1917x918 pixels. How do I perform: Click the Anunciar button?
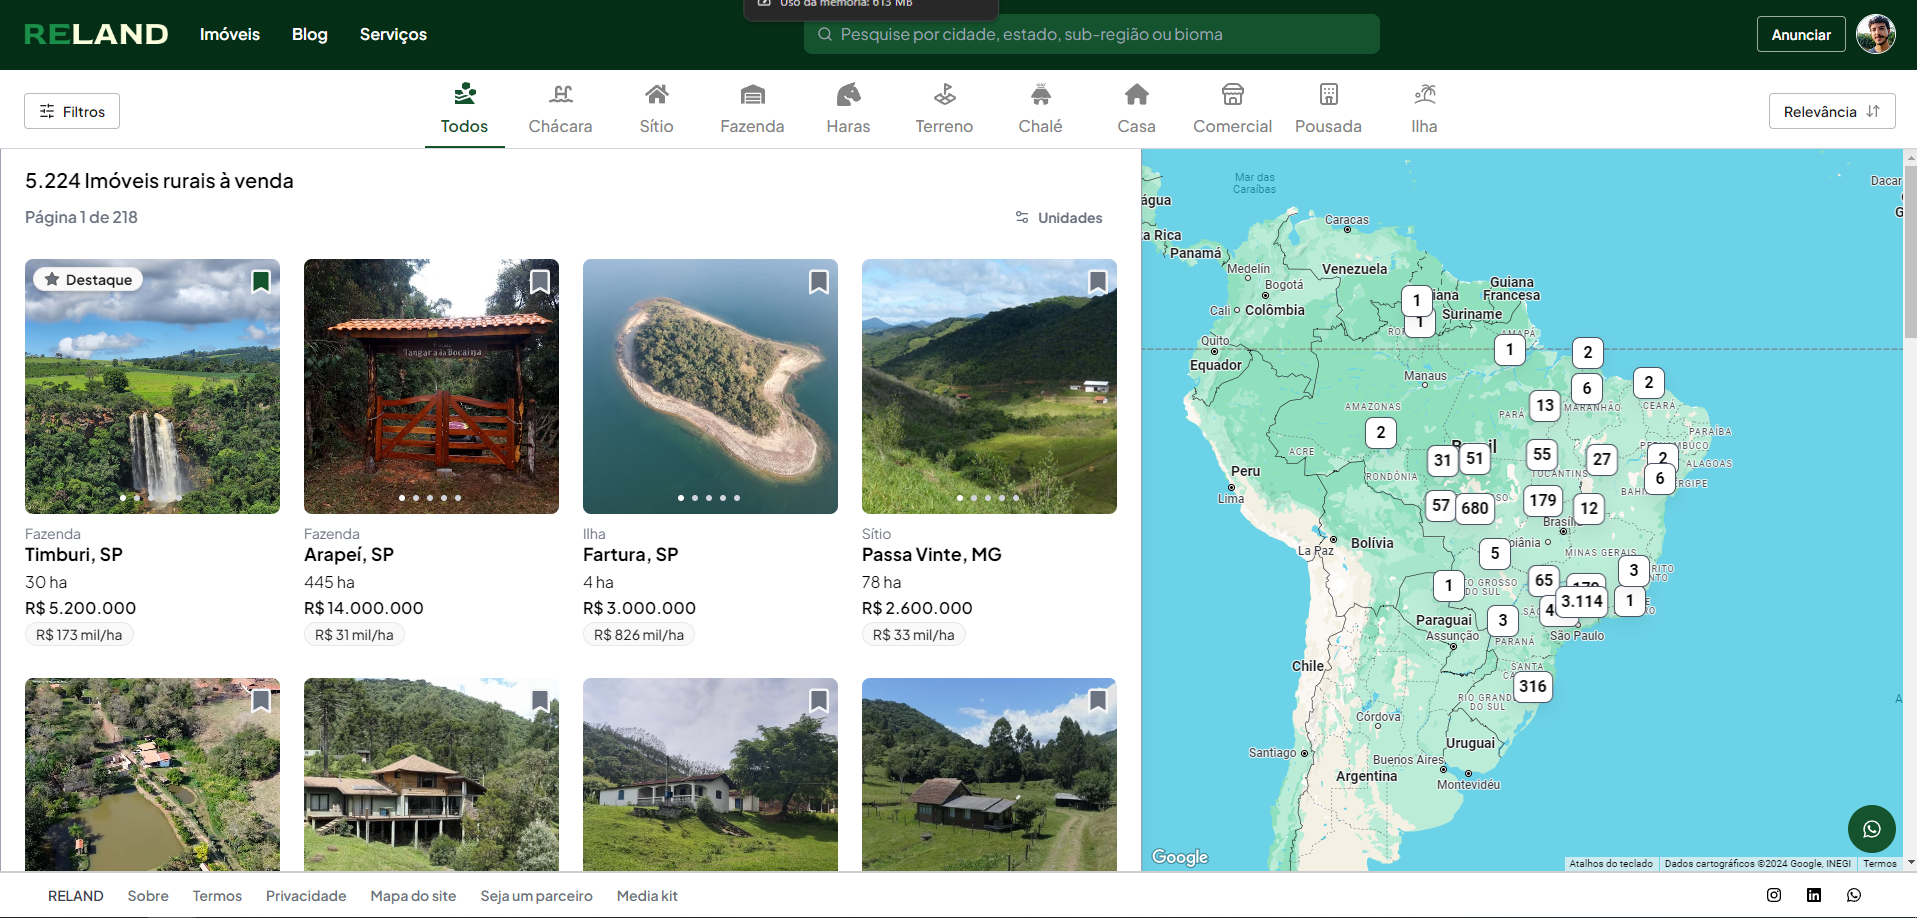[x=1801, y=34]
